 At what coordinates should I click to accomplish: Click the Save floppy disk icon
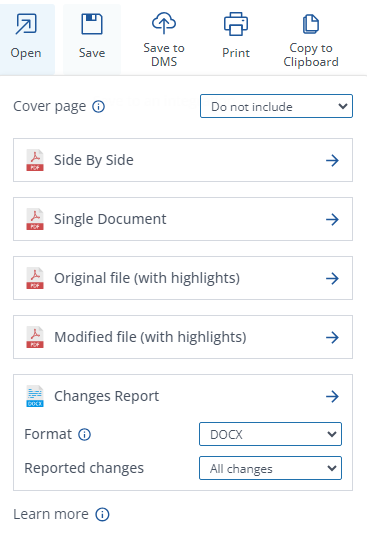click(92, 24)
